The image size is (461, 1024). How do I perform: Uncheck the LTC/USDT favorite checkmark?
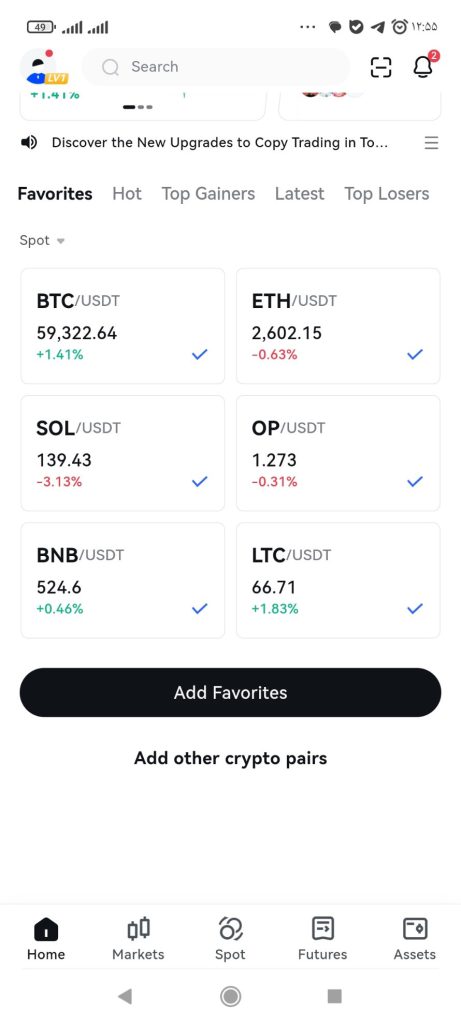click(x=415, y=609)
